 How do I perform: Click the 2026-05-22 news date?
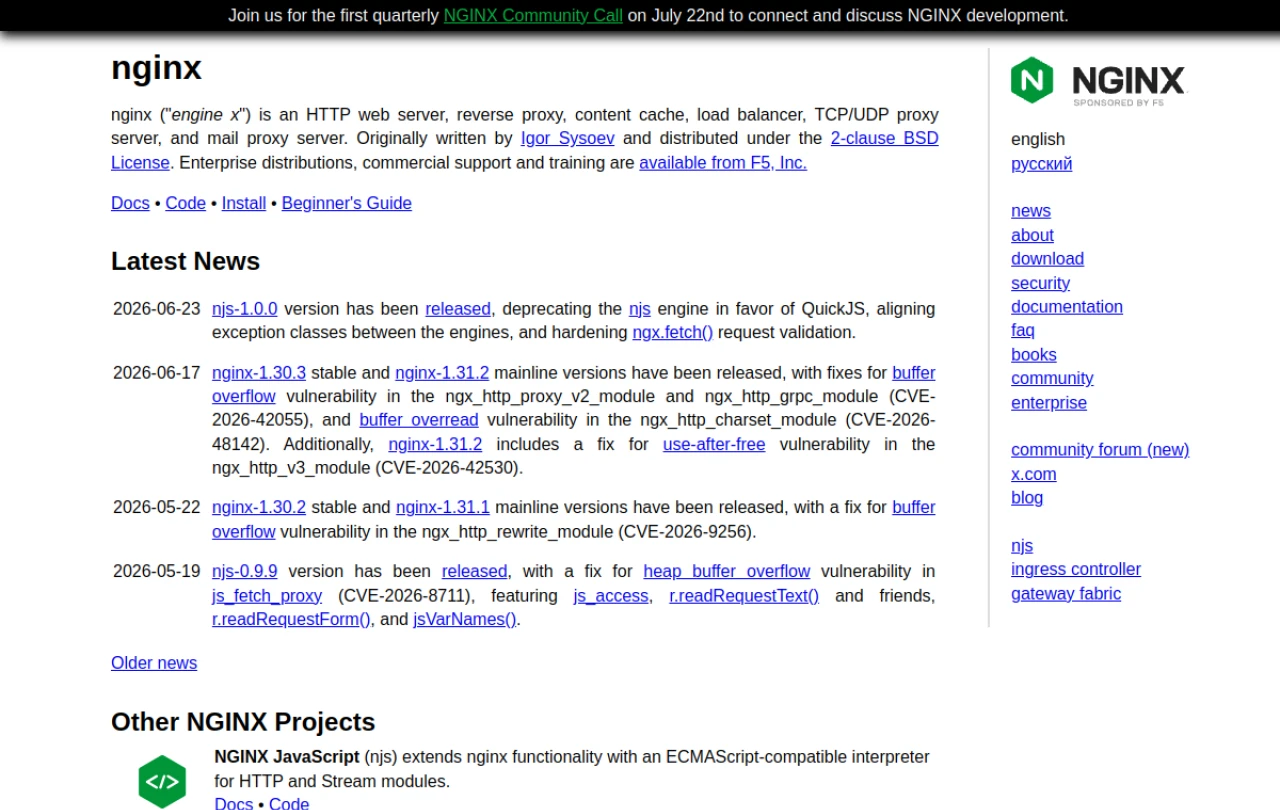pyautogui.click(x=157, y=507)
